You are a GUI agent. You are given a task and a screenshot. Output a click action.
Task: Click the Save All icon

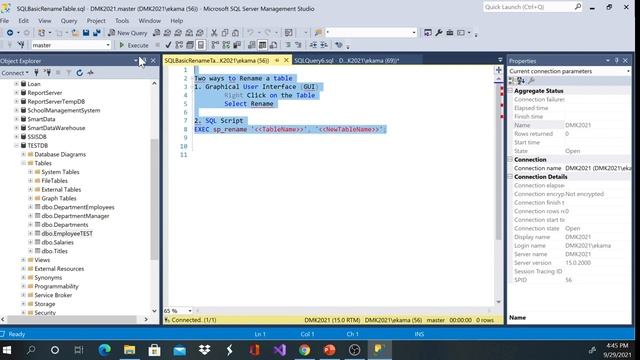[97, 33]
